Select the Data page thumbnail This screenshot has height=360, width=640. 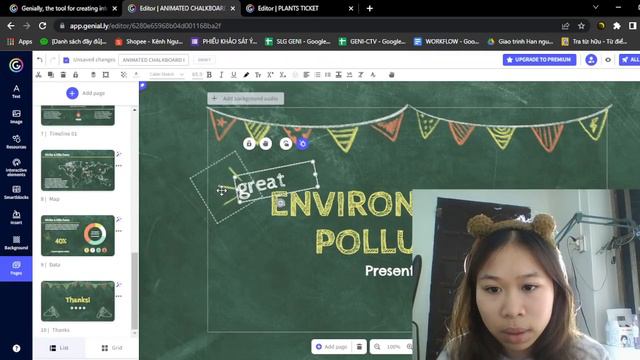click(78, 236)
